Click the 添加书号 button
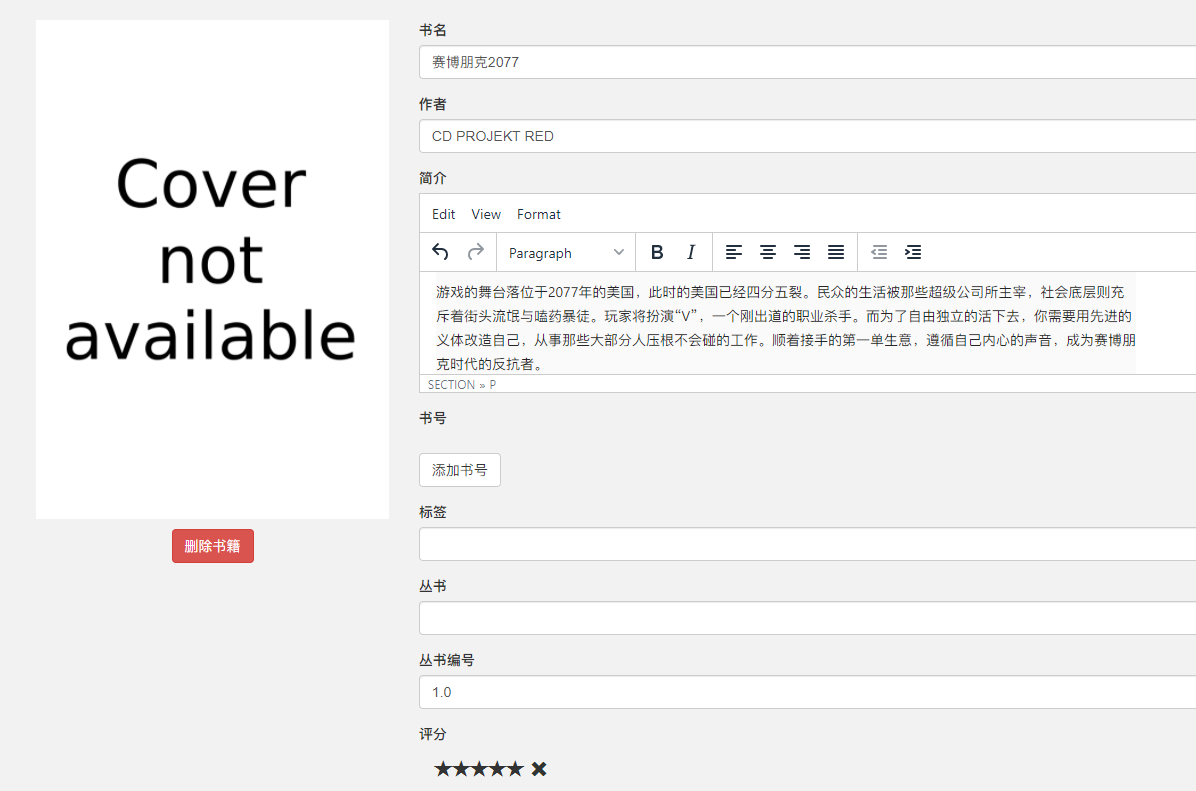 (x=460, y=470)
